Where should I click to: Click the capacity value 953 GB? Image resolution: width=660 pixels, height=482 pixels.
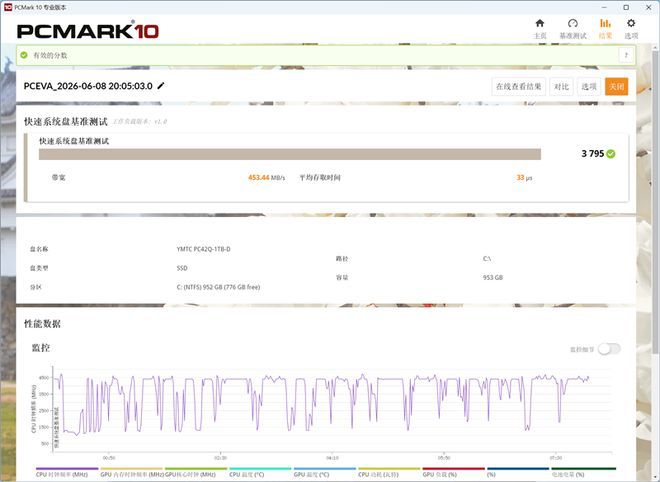tap(492, 277)
